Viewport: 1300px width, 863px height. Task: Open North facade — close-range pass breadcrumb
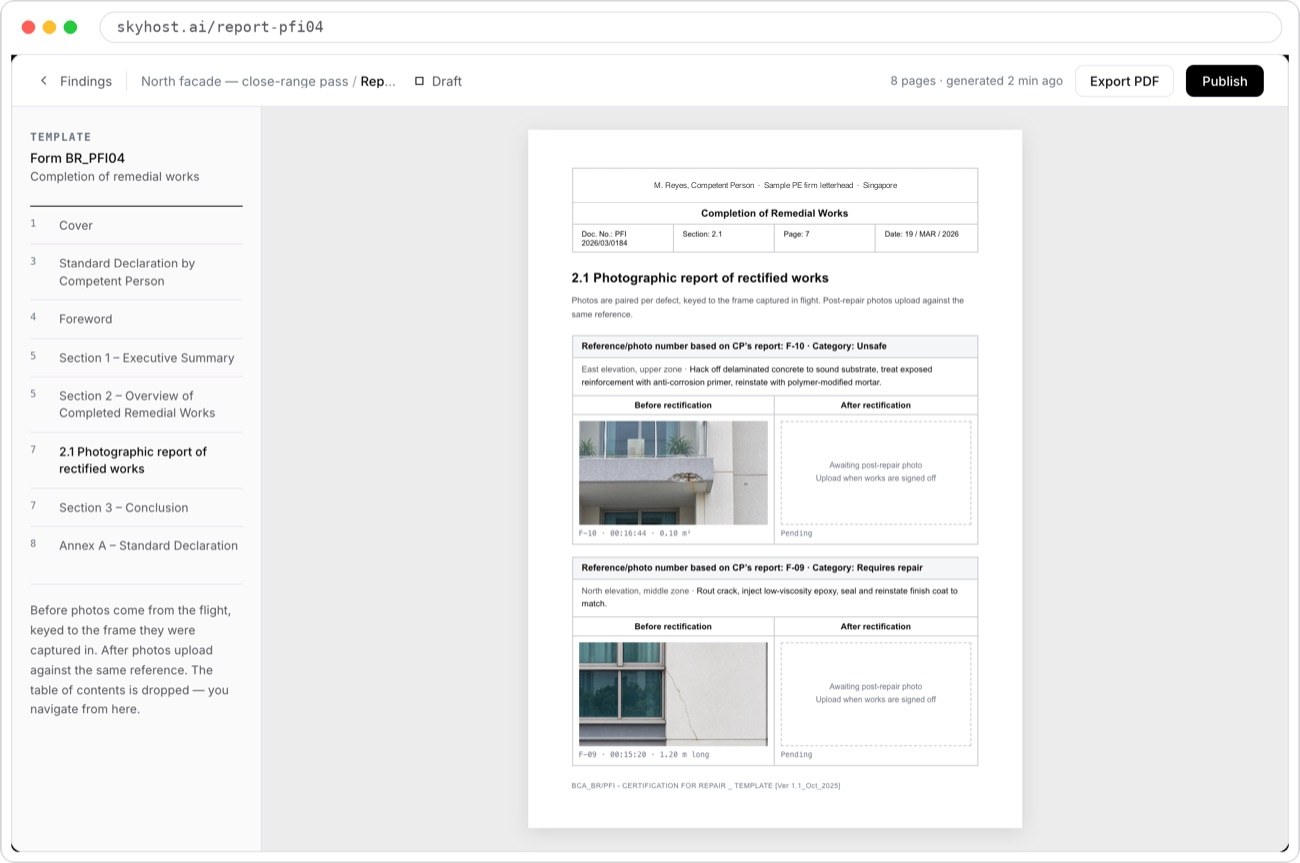tap(244, 81)
